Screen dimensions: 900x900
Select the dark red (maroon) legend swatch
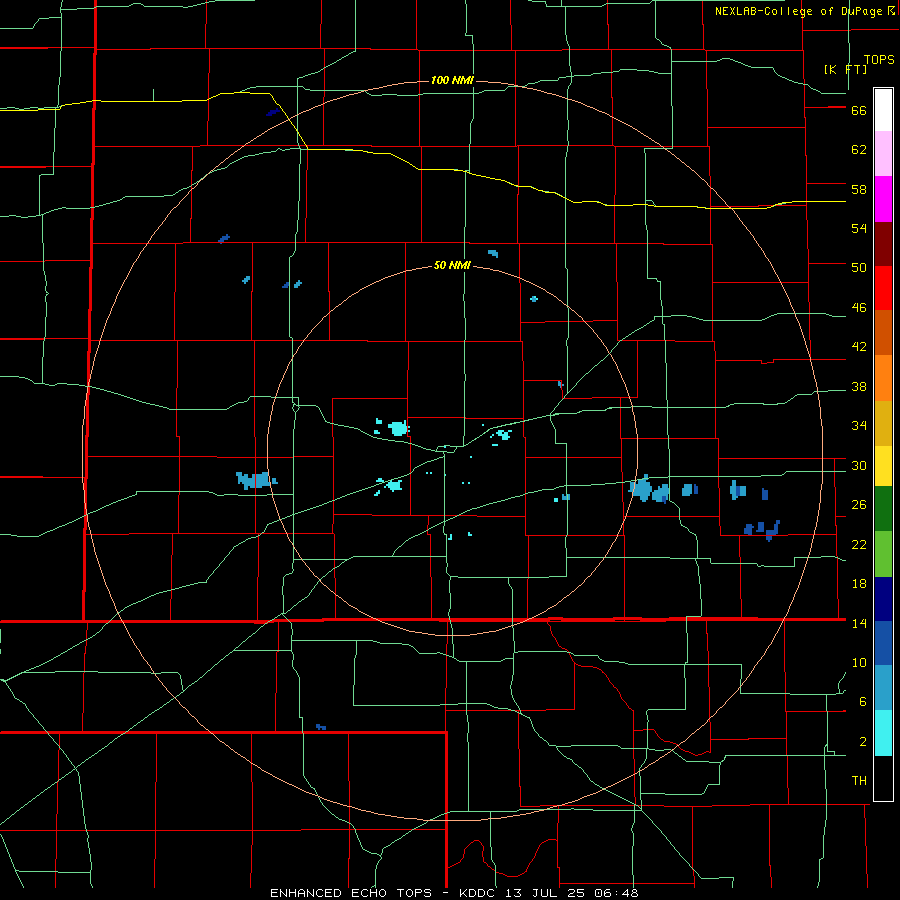(883, 244)
